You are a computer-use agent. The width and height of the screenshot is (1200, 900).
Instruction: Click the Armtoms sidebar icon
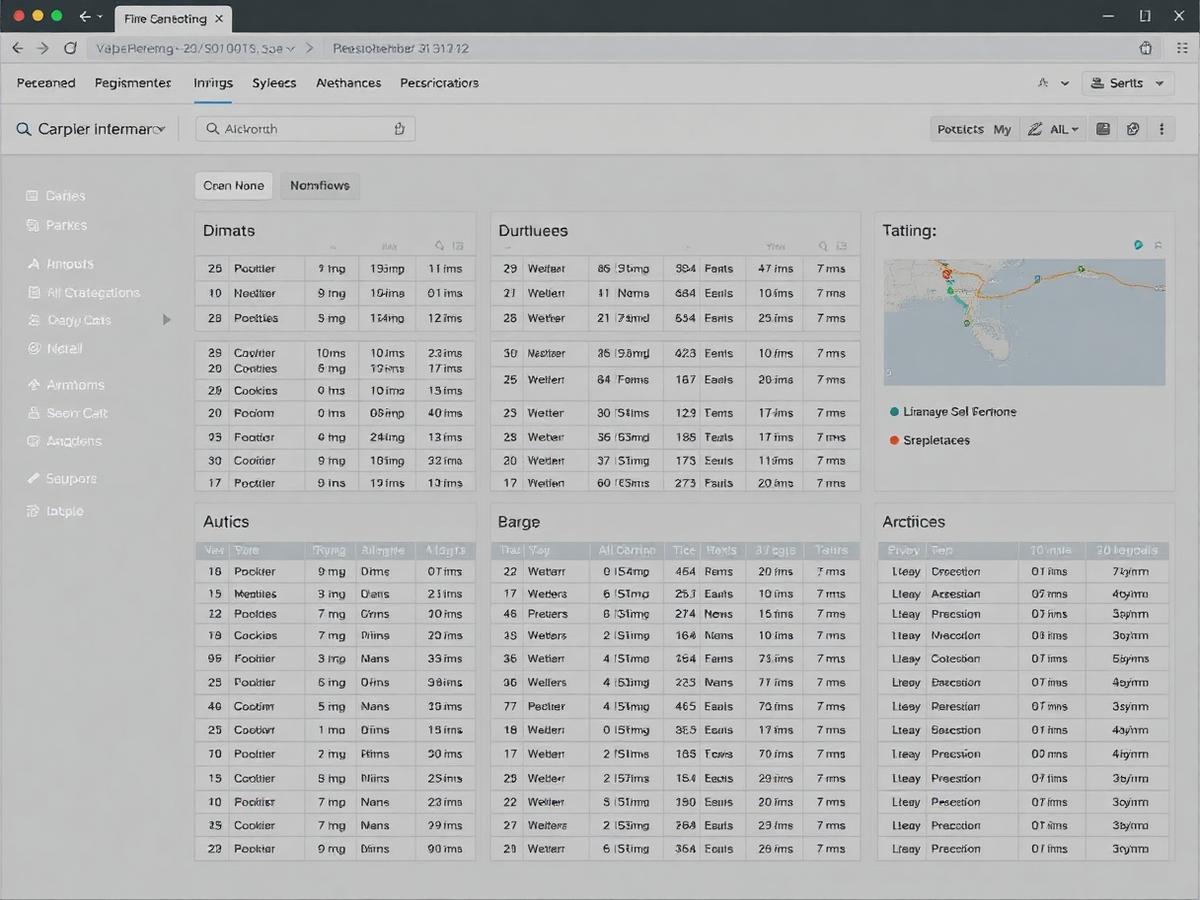tap(32, 385)
